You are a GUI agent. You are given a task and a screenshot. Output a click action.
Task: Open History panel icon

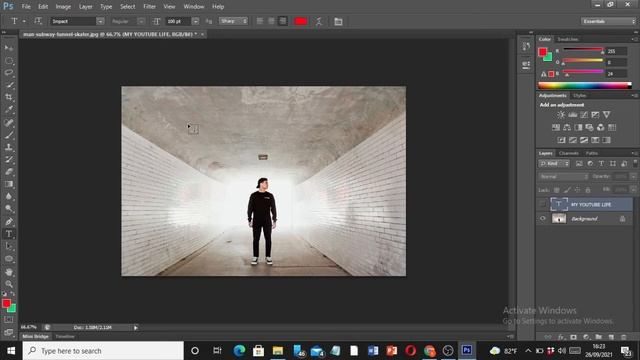tap(526, 46)
